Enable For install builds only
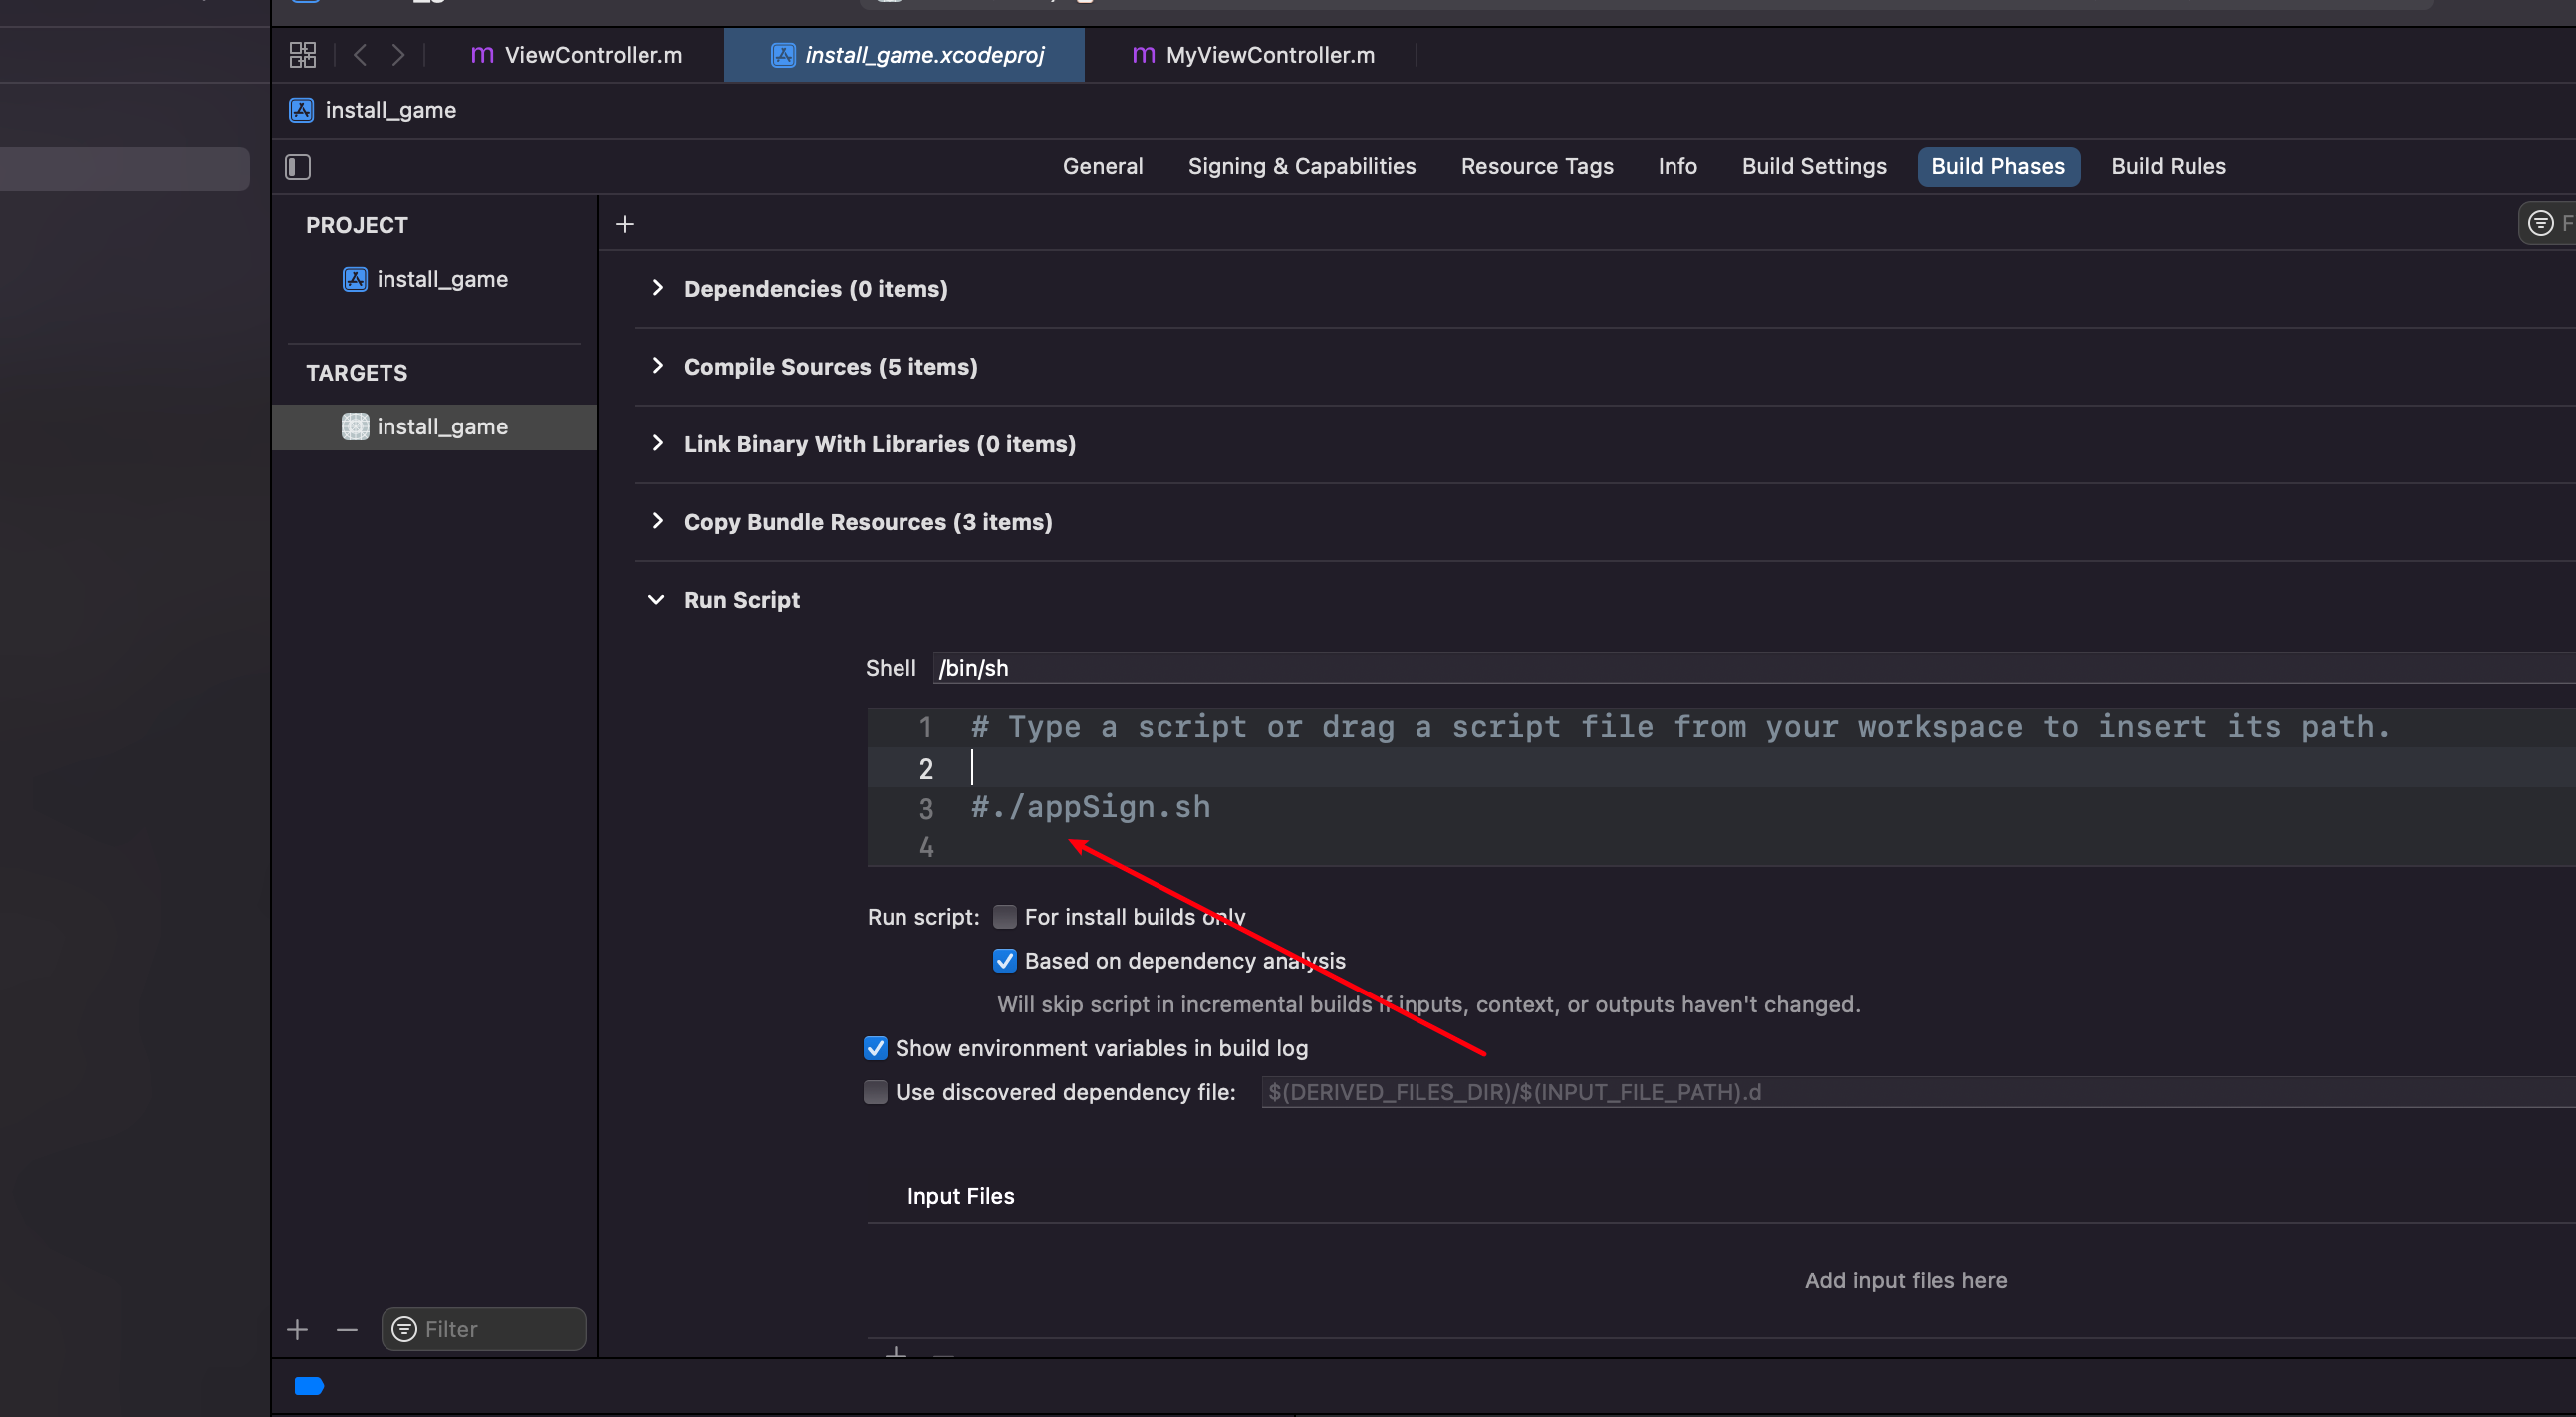Viewport: 2576px width, 1417px height. tap(1004, 917)
